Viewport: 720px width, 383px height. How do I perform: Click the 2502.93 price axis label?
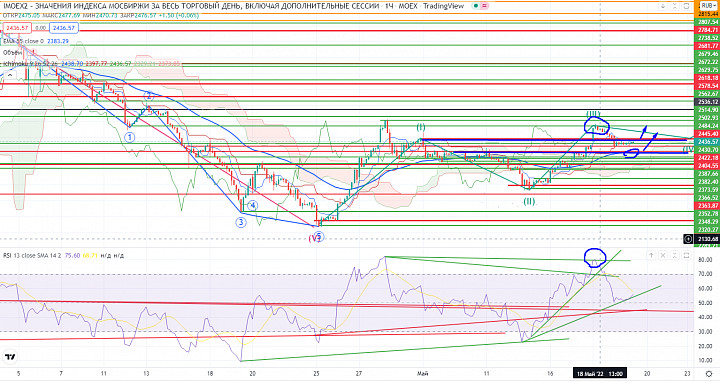click(x=708, y=118)
